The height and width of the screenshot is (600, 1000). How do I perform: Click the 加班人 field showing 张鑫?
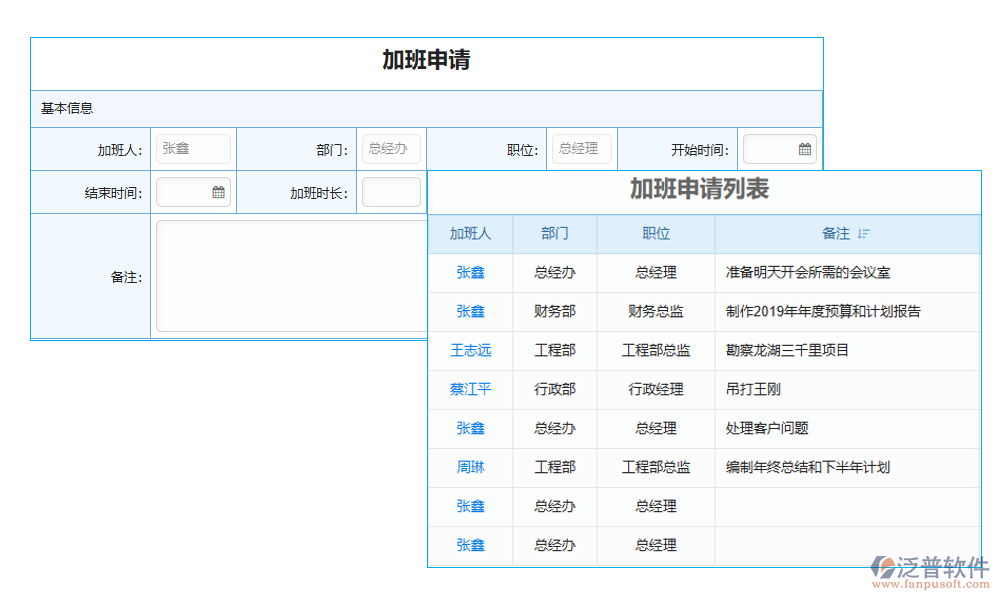point(193,148)
